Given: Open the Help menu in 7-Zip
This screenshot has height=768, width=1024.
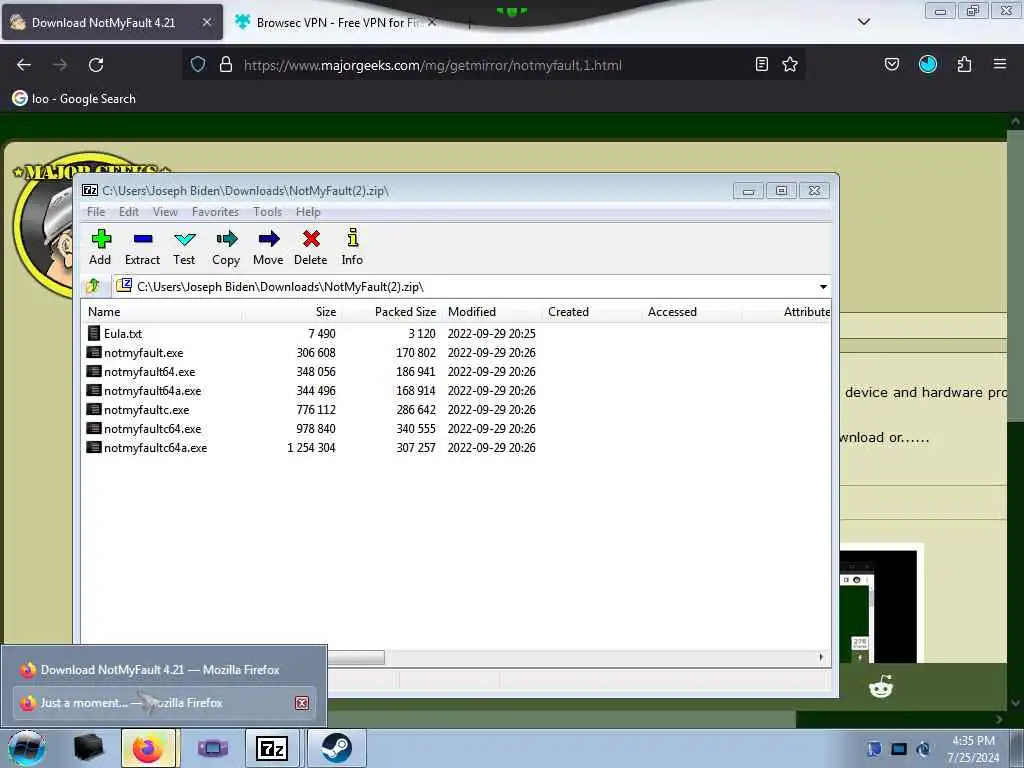Looking at the screenshot, I should pos(308,212).
